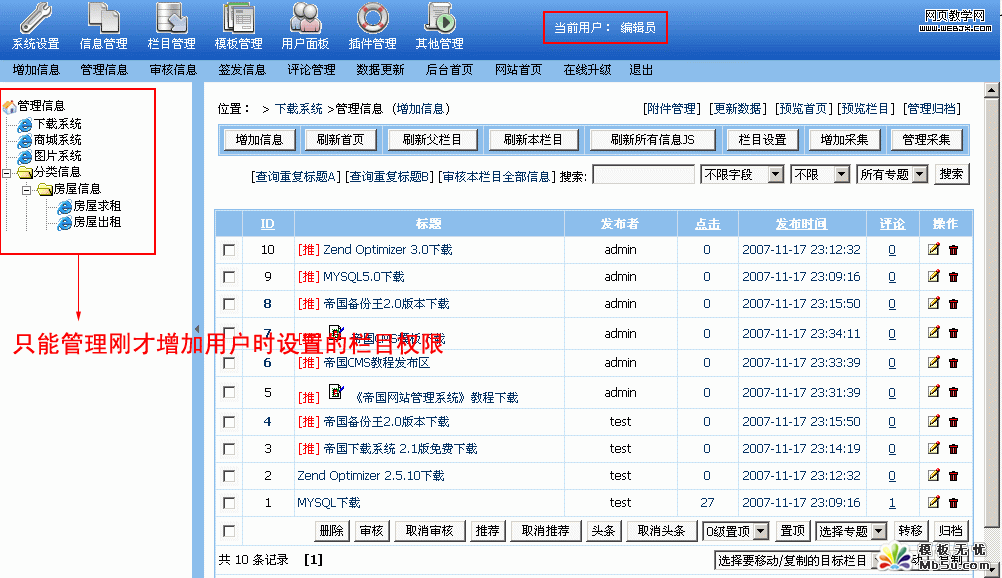This screenshot has height=578, width=1002.
Task: Click 数据更新 in the menu bar
Action: [x=380, y=70]
